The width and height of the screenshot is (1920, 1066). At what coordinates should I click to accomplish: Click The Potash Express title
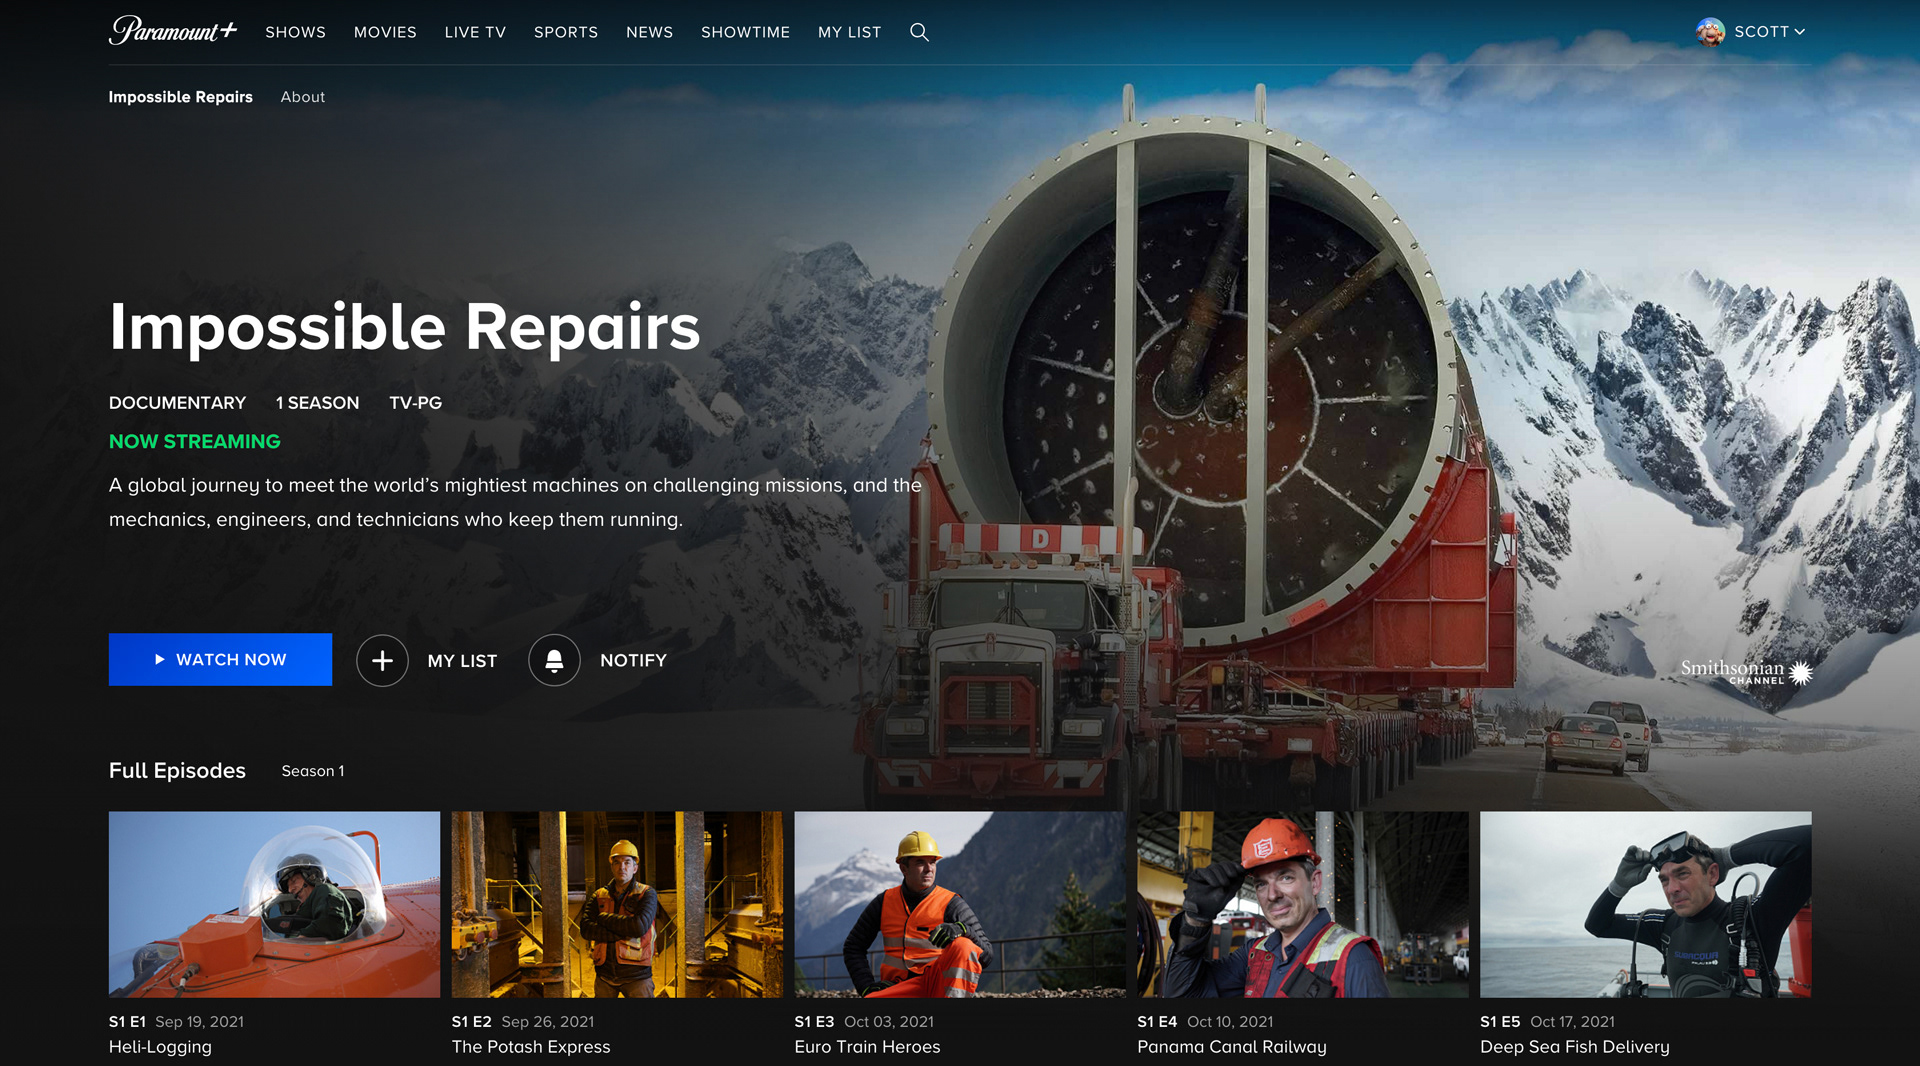coord(531,1047)
